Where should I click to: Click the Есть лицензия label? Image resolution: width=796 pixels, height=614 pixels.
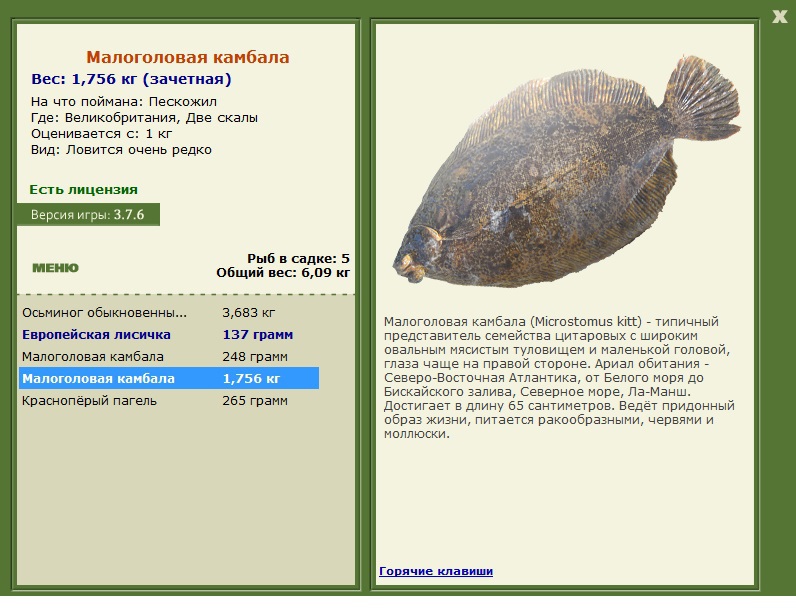(x=83, y=189)
